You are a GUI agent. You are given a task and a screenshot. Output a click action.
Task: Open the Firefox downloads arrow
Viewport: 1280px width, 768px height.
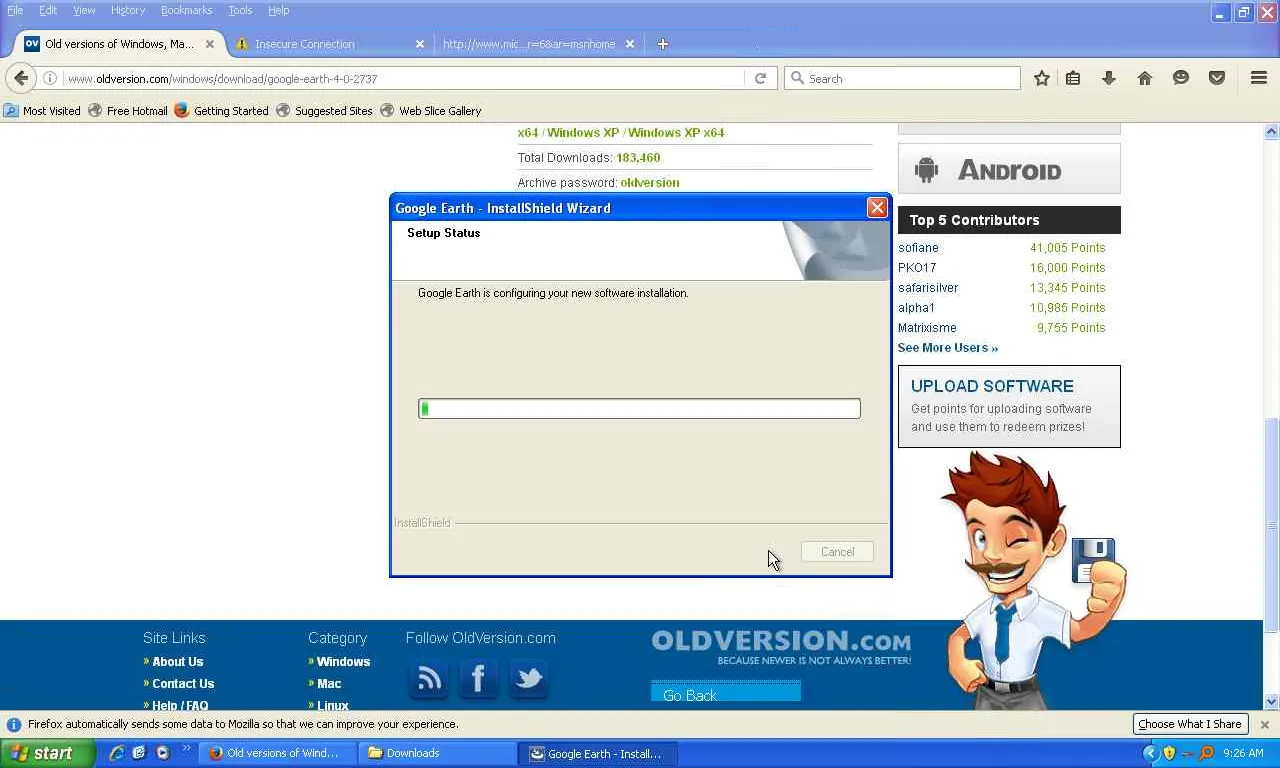click(x=1109, y=78)
